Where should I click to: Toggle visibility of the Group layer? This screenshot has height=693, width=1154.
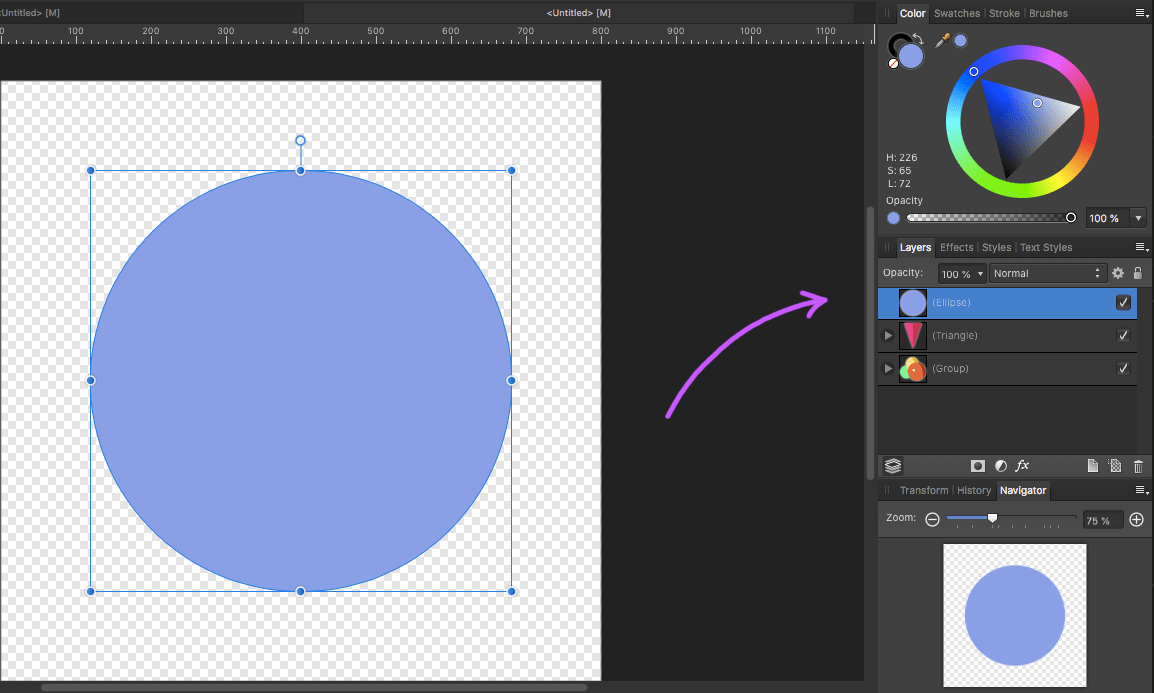click(1123, 369)
